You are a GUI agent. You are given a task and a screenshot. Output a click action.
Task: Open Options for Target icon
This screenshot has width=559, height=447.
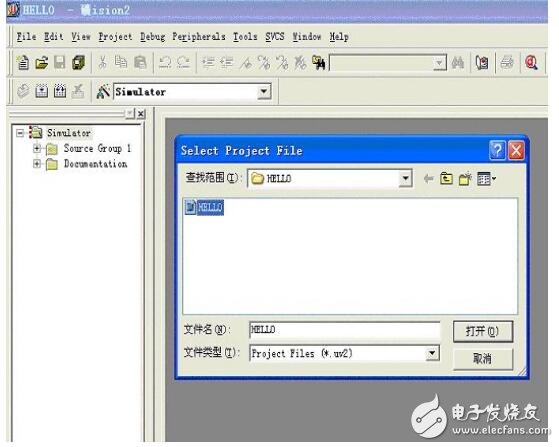click(103, 92)
